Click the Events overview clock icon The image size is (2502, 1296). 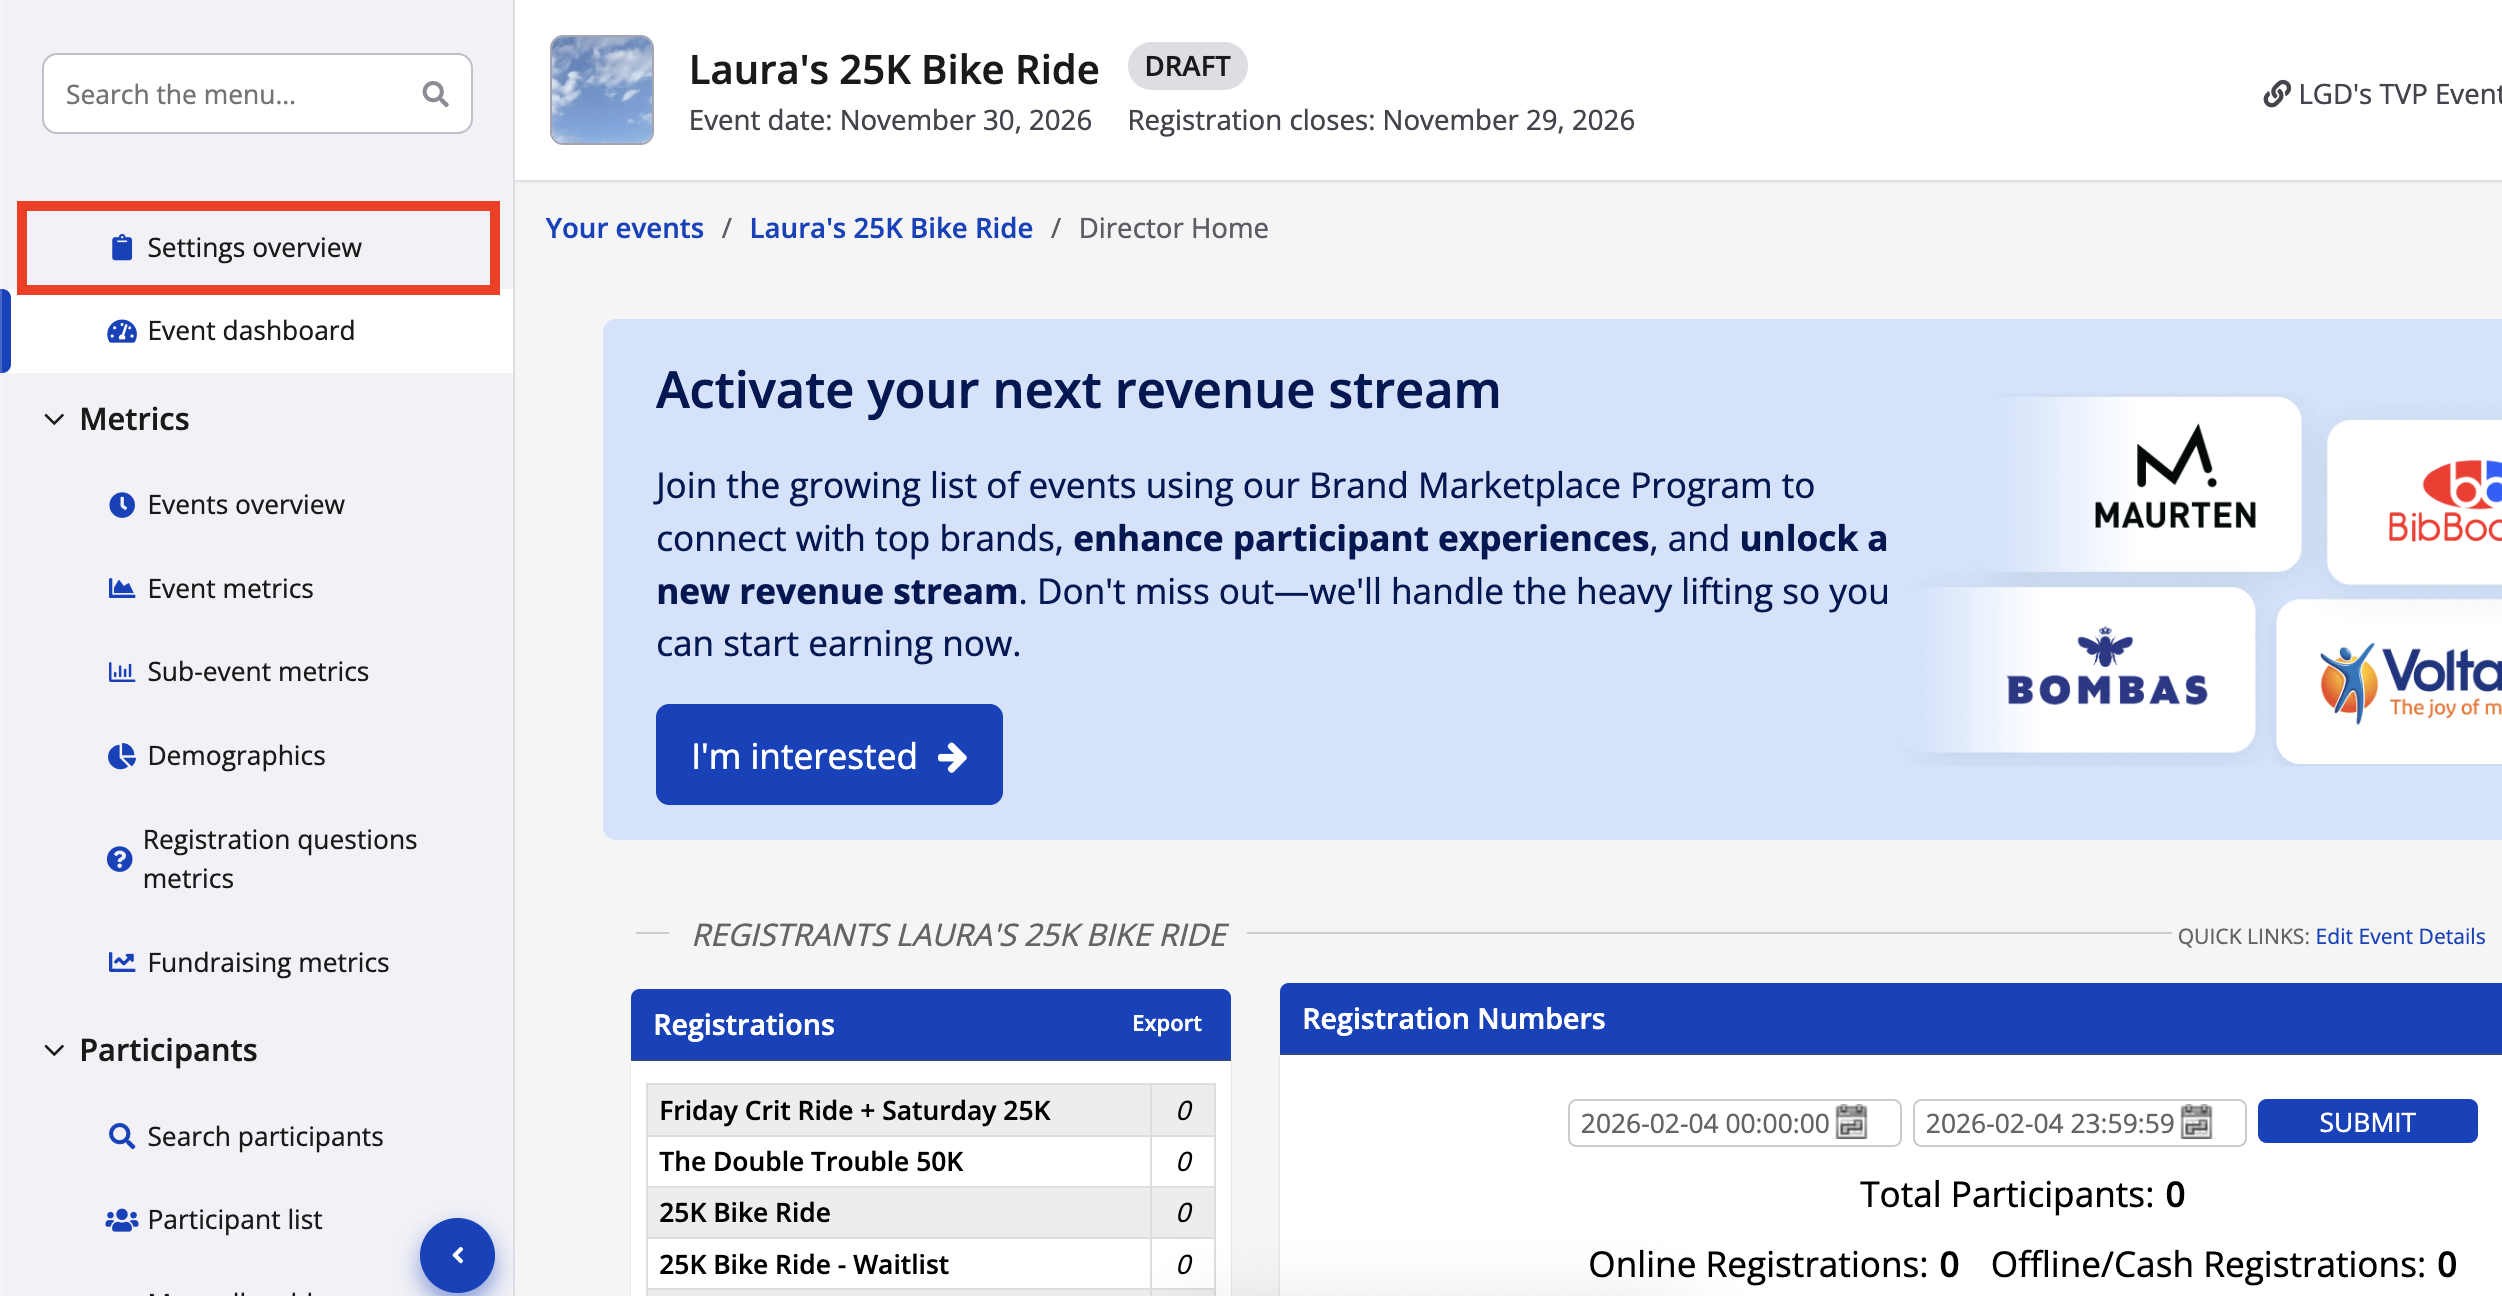coord(121,505)
